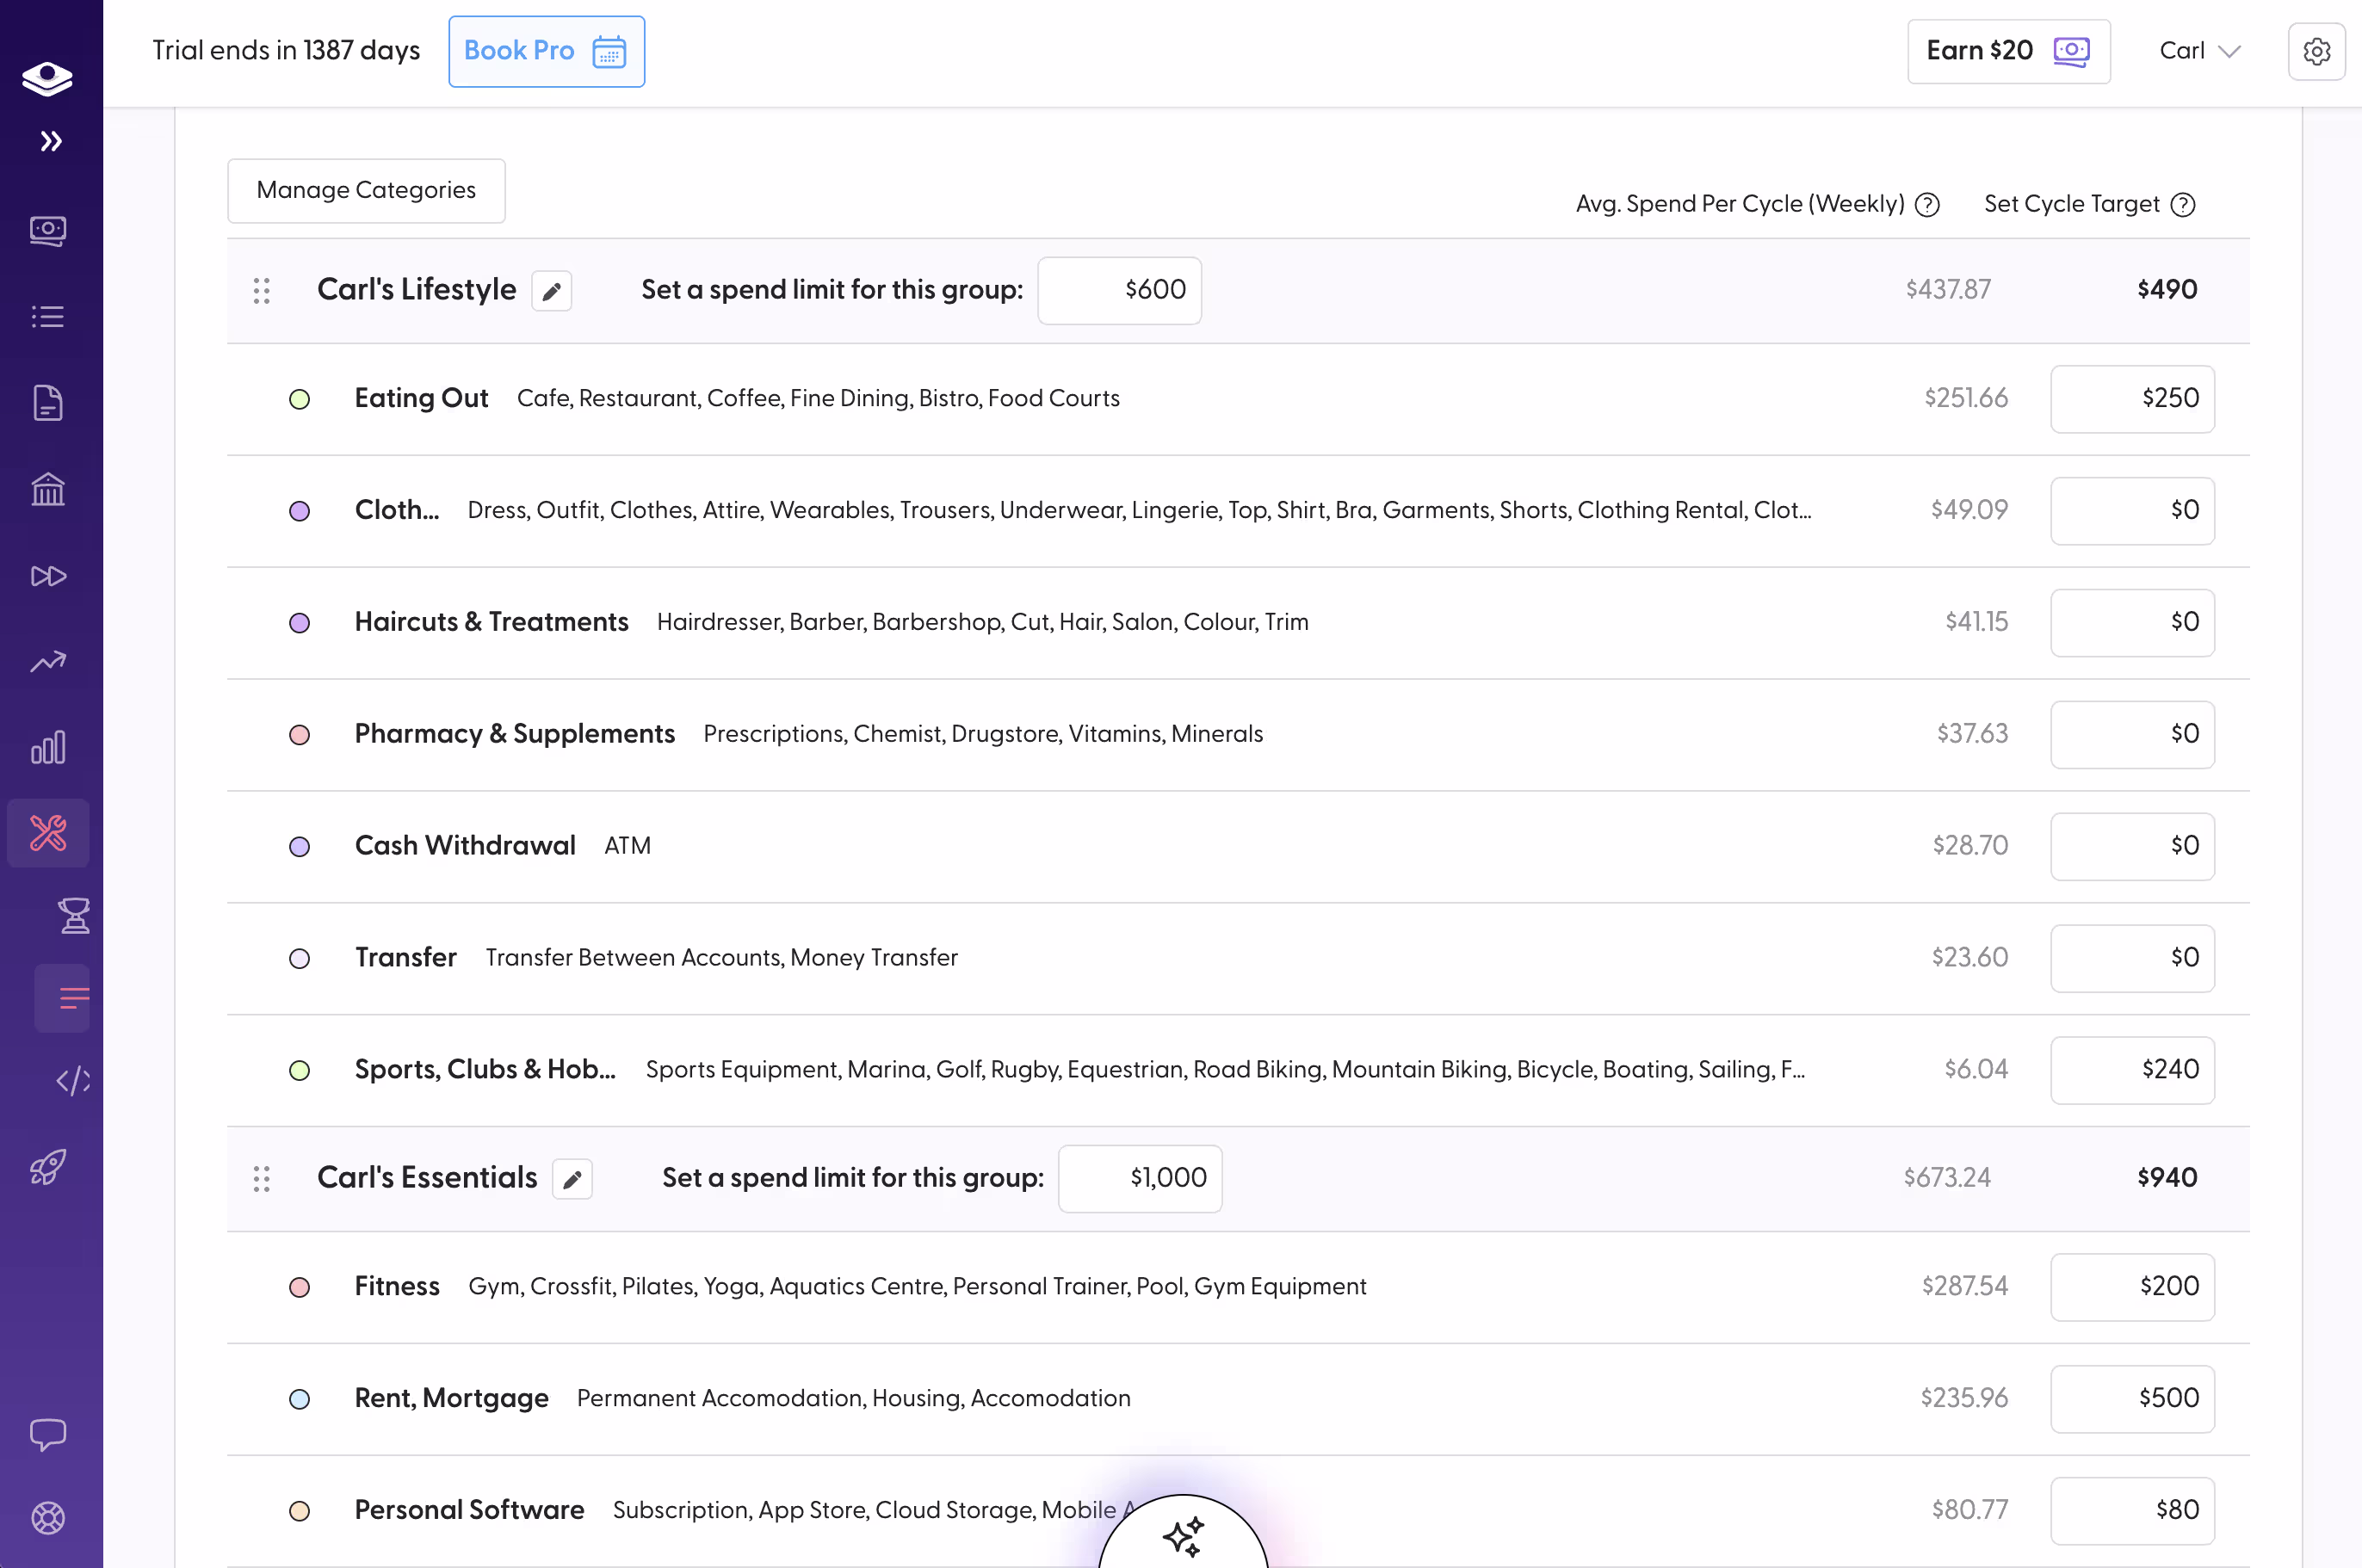2362x1568 pixels.
Task: Click the Sports, Clubs & Hobbies color dot
Action: [299, 1071]
